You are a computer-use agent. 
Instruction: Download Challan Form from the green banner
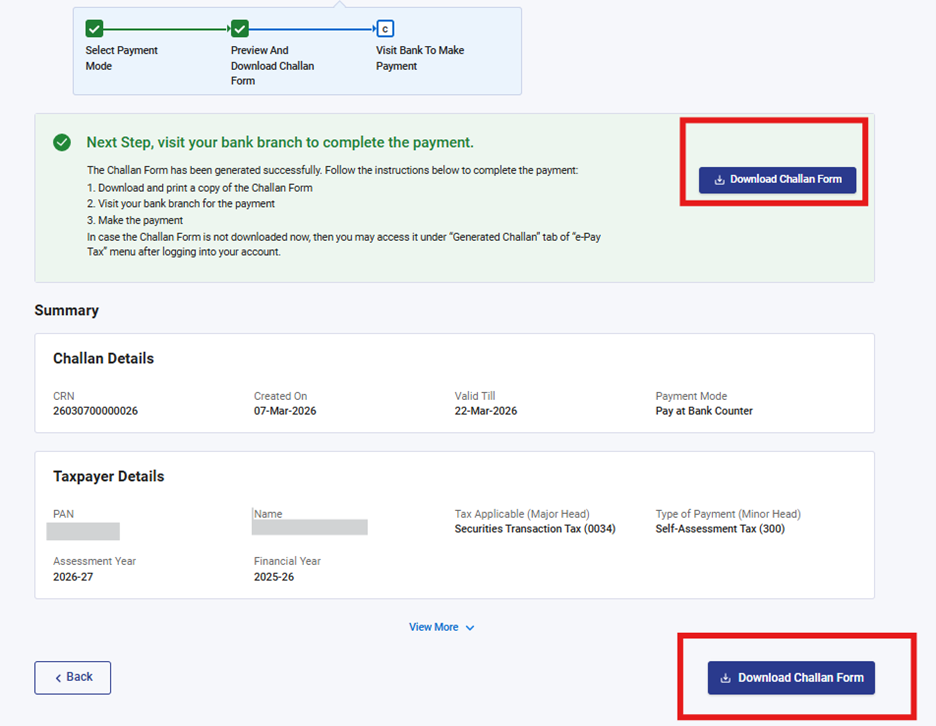(777, 180)
